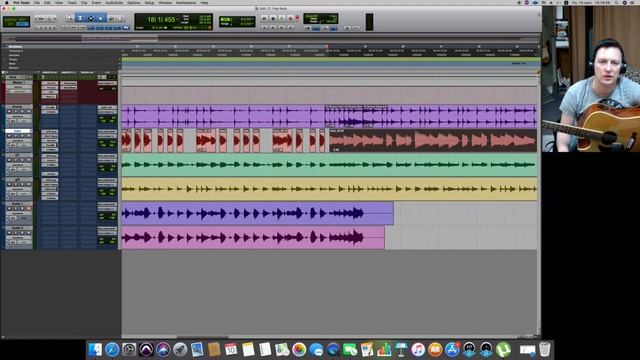Image resolution: width=640 pixels, height=360 pixels.
Task: Open first insert slot on red vocal track
Action: (x=50, y=132)
